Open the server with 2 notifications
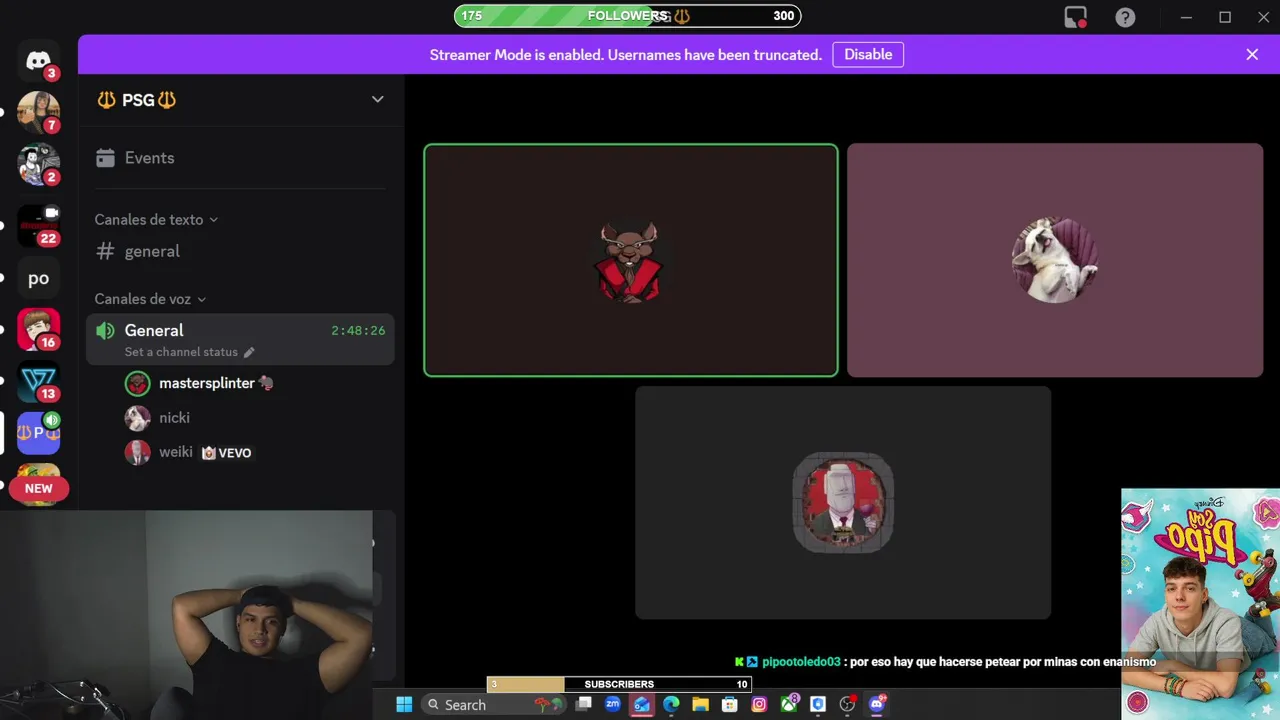Viewport: 1280px width, 720px height. [x=38, y=164]
